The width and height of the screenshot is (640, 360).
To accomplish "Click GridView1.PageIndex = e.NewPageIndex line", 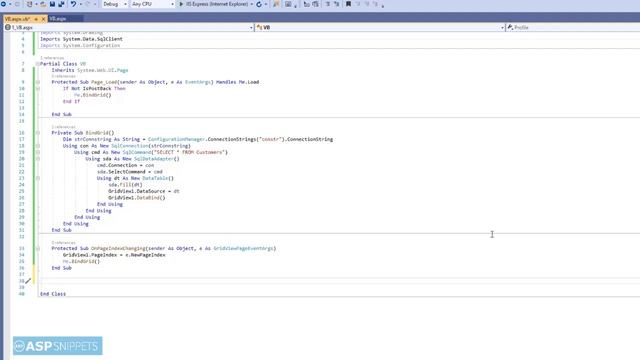I will 114,255.
